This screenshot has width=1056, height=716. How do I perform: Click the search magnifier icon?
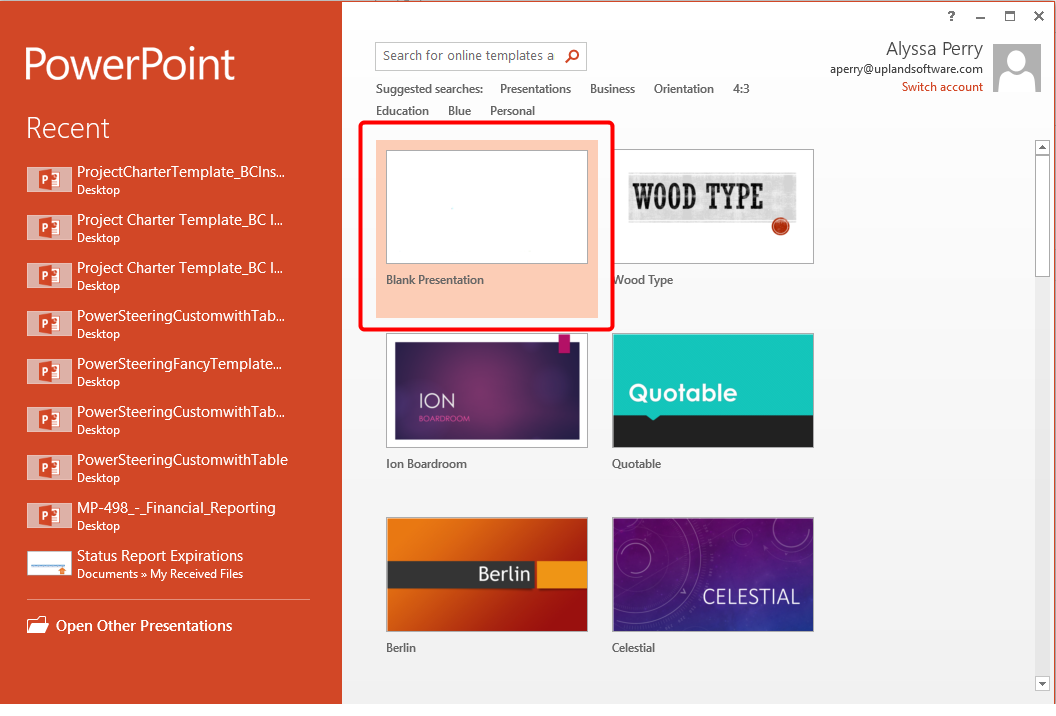pyautogui.click(x=572, y=56)
